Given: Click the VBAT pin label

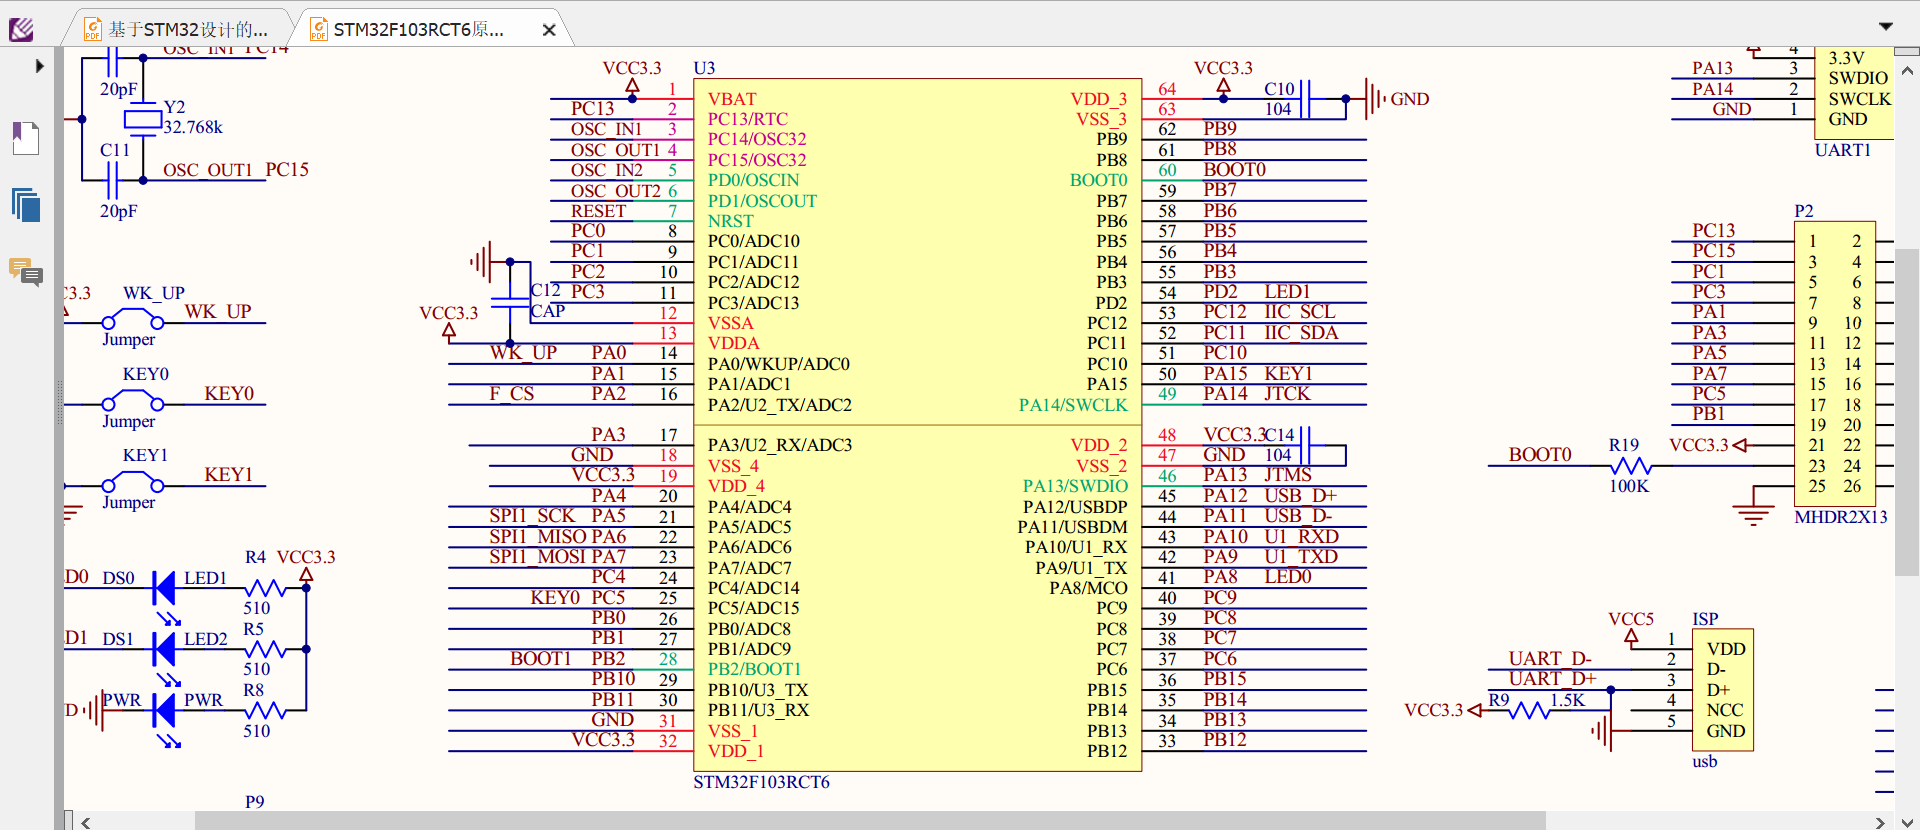Looking at the screenshot, I should click(732, 99).
